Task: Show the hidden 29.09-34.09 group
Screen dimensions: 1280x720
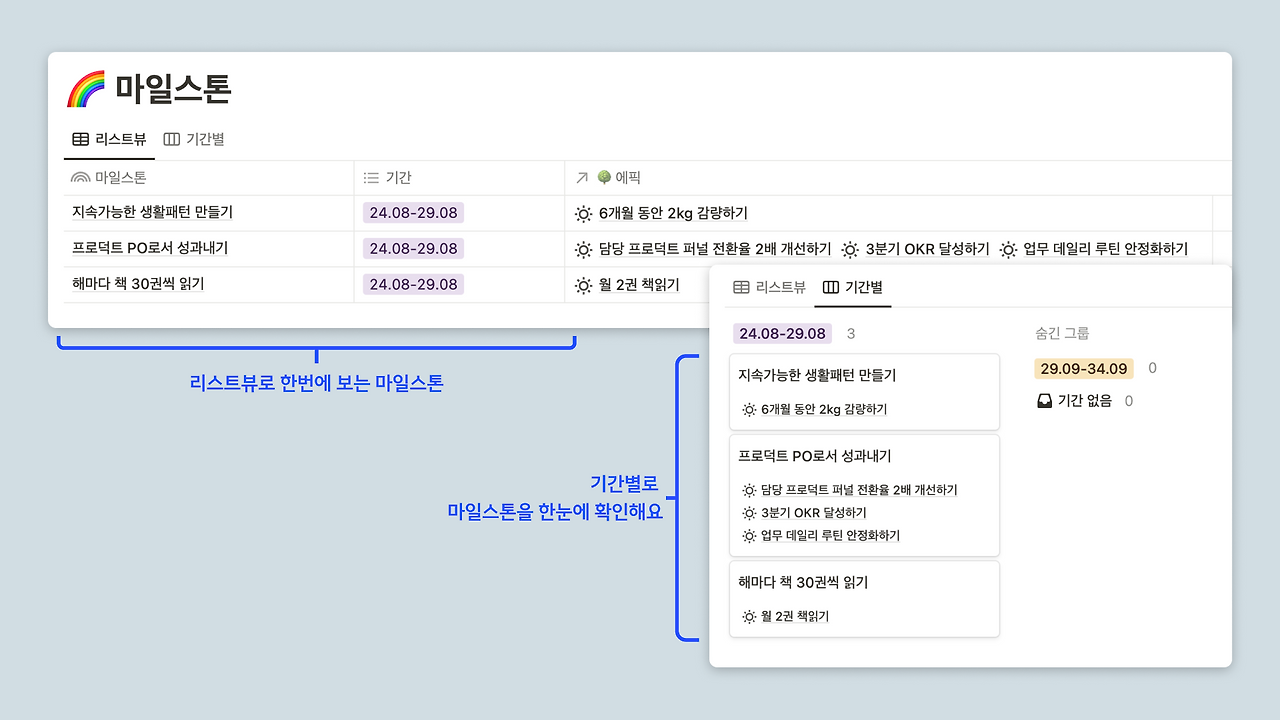Action: point(1083,368)
